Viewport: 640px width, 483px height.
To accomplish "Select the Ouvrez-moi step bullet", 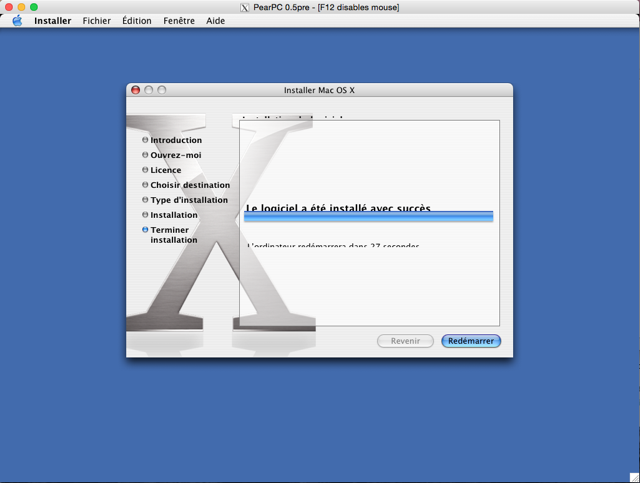I will 145,155.
